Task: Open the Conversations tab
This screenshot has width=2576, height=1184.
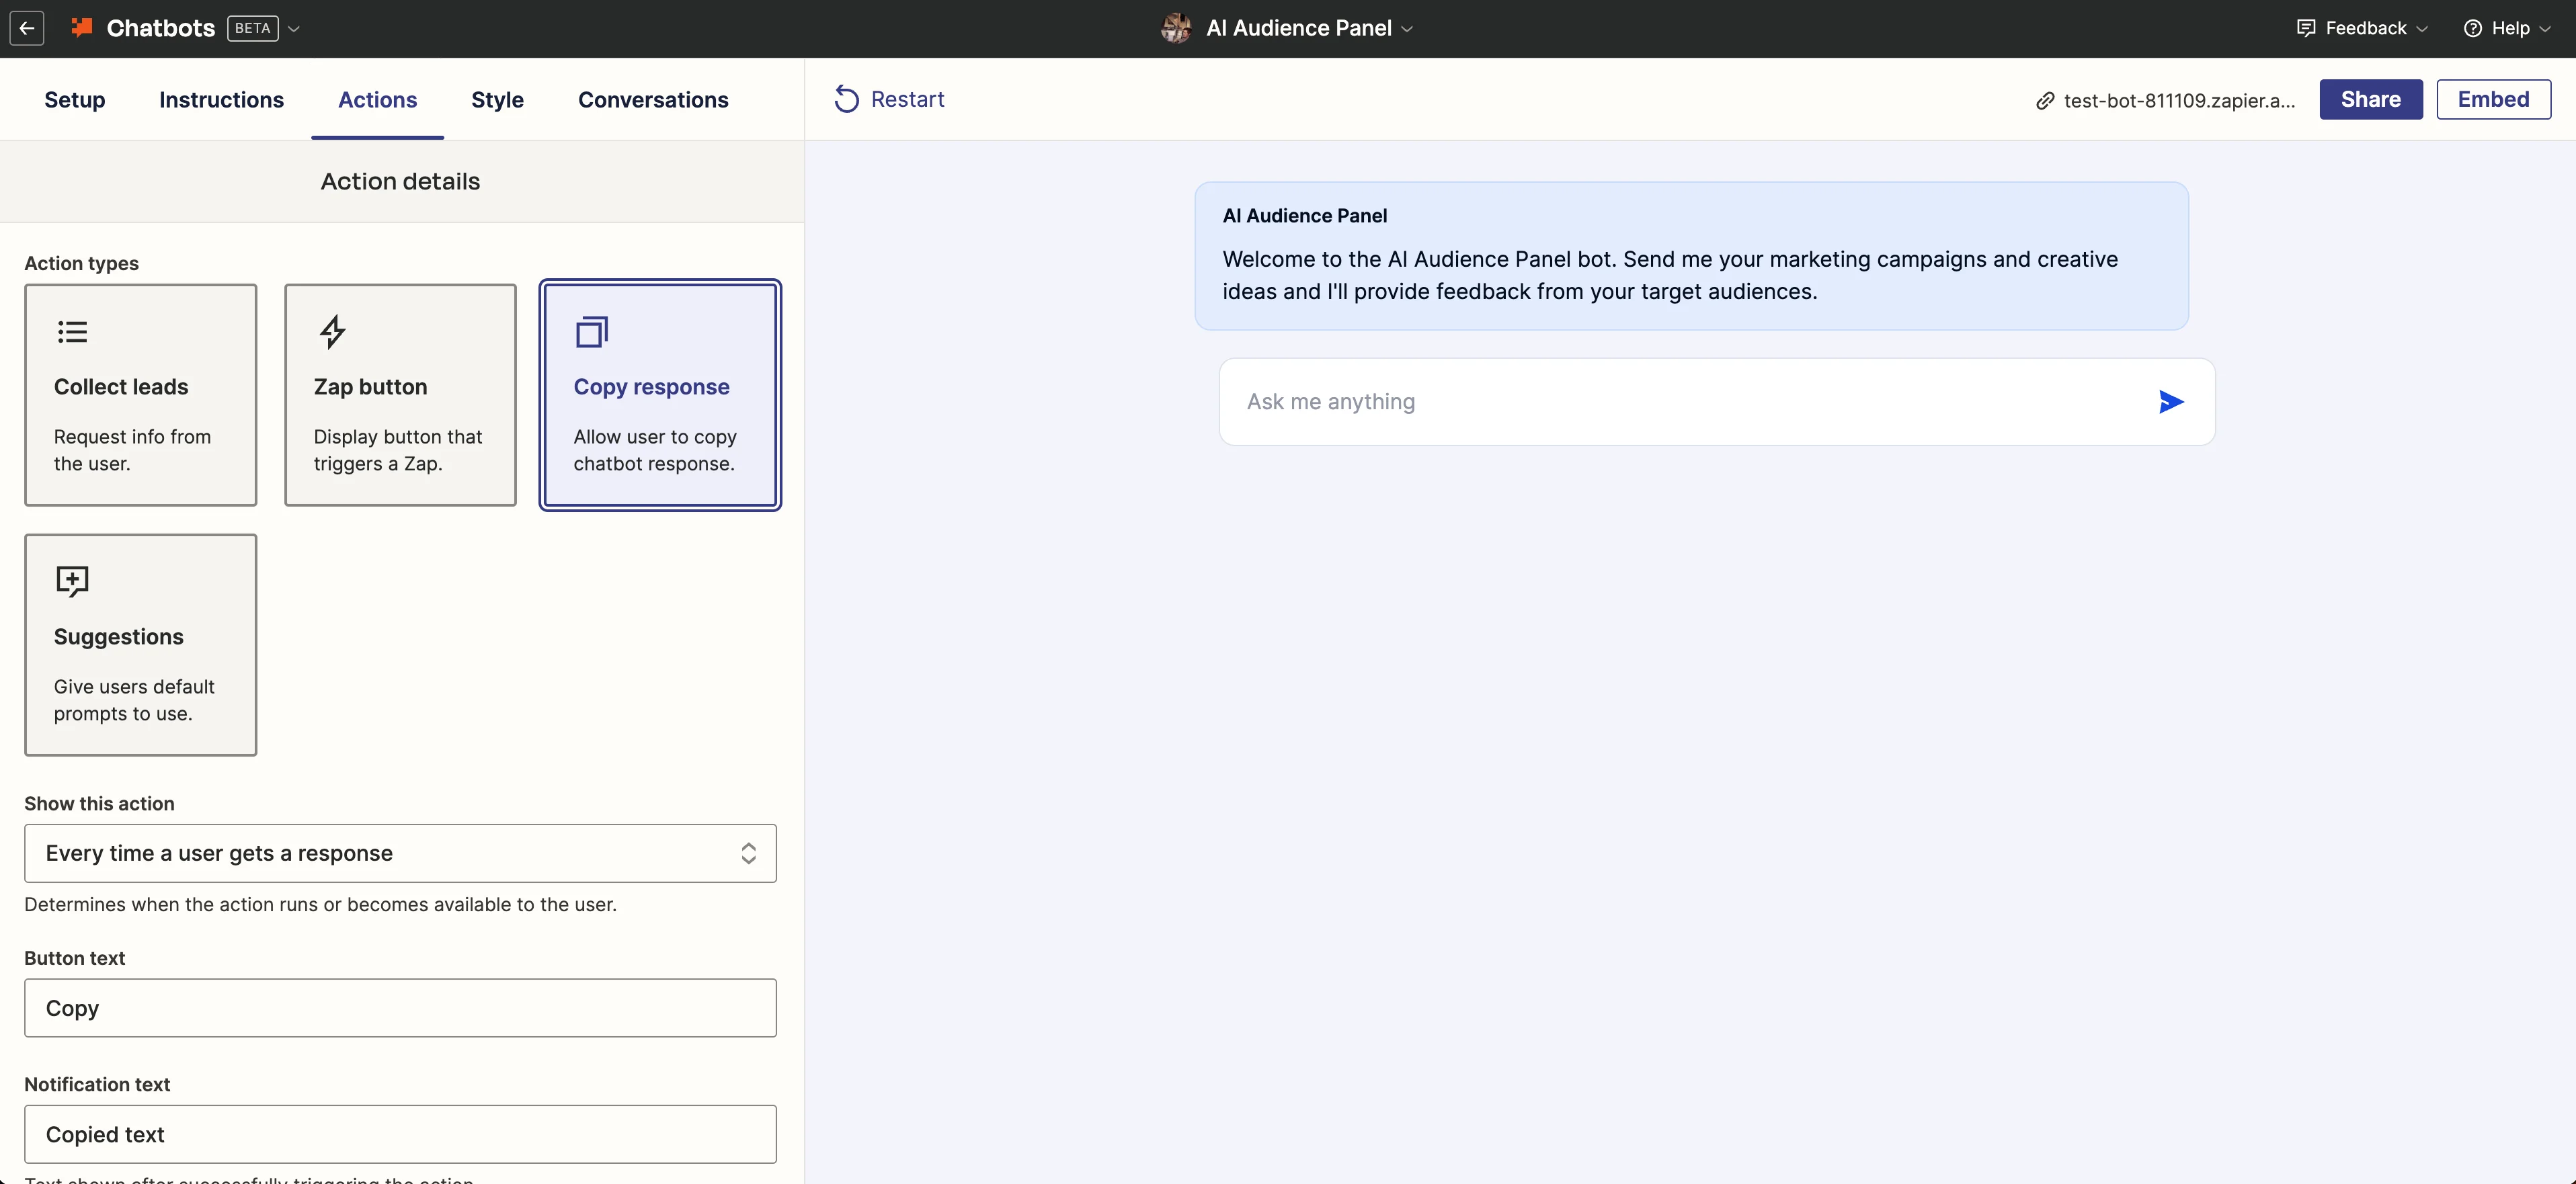Action: pos(653,100)
